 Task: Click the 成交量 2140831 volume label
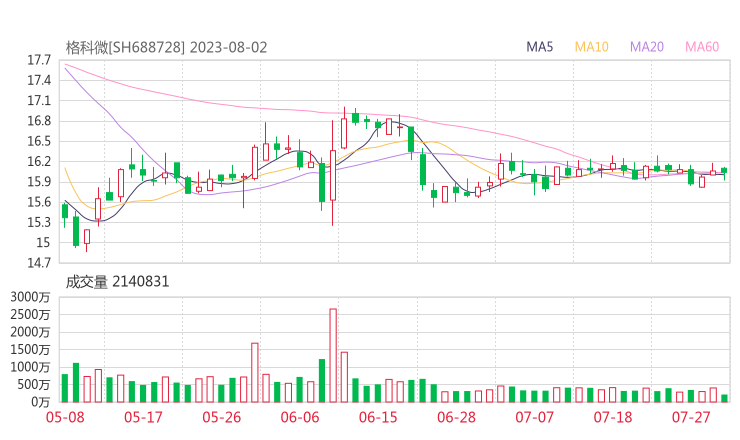[x=117, y=282]
